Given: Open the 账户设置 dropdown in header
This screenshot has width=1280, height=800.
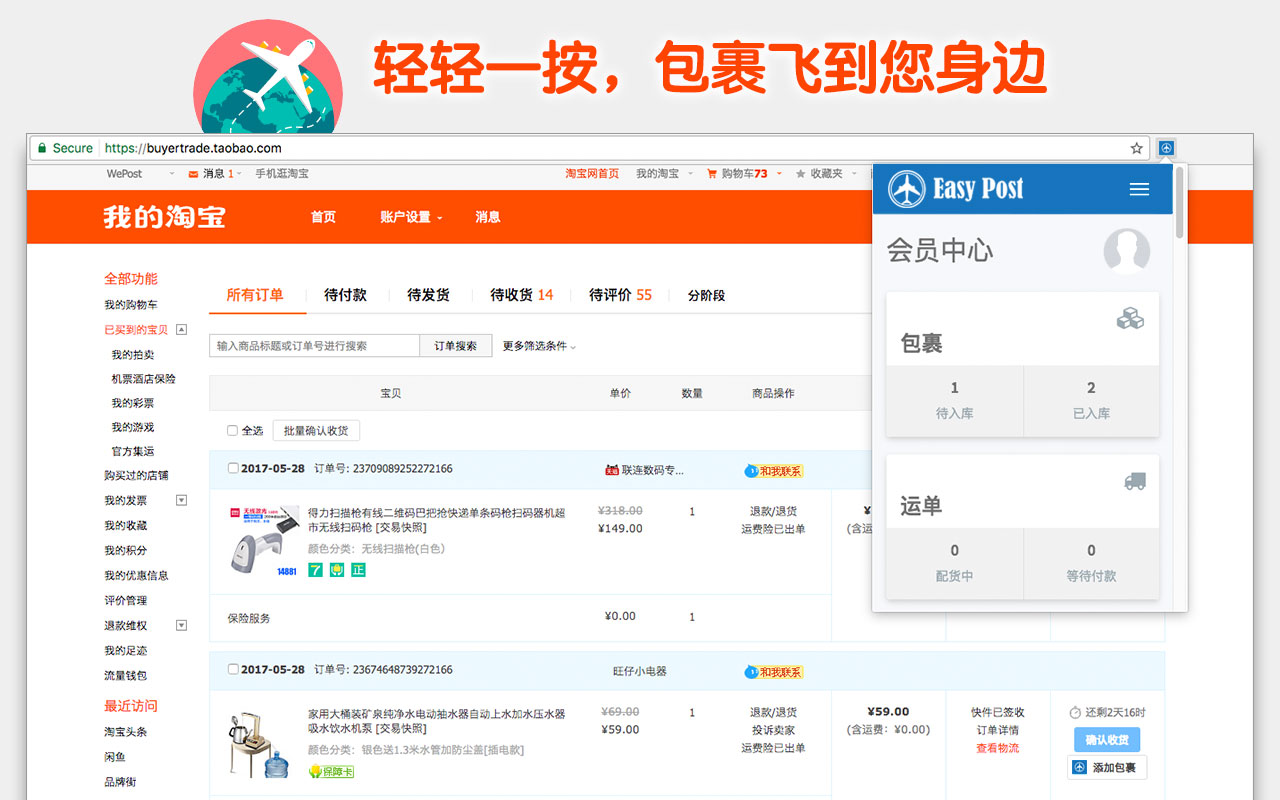Looking at the screenshot, I should click(x=411, y=217).
